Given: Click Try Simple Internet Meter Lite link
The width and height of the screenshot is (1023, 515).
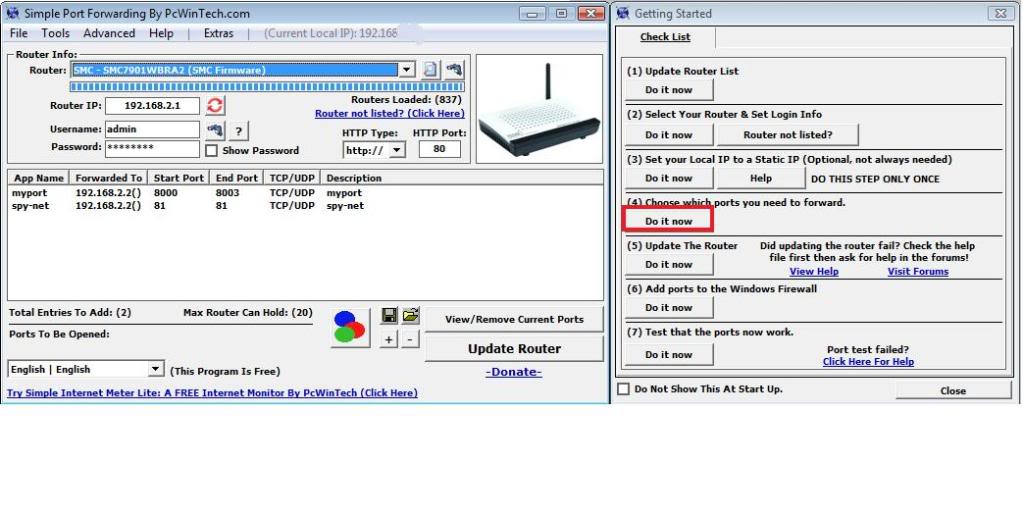Looking at the screenshot, I should (212, 393).
